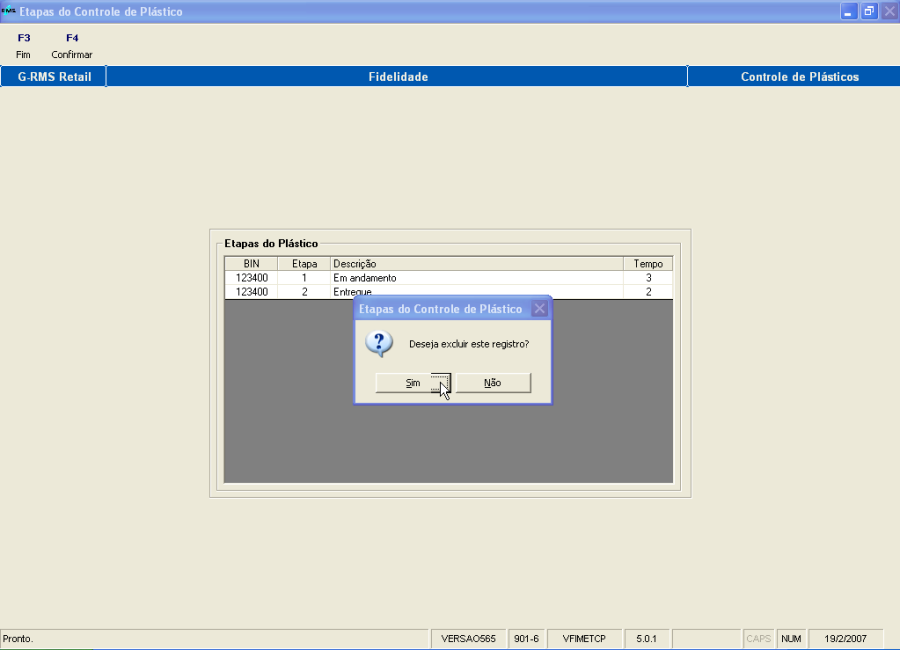Click 901-6 in the status bar
The height and width of the screenshot is (650, 900).
click(526, 639)
